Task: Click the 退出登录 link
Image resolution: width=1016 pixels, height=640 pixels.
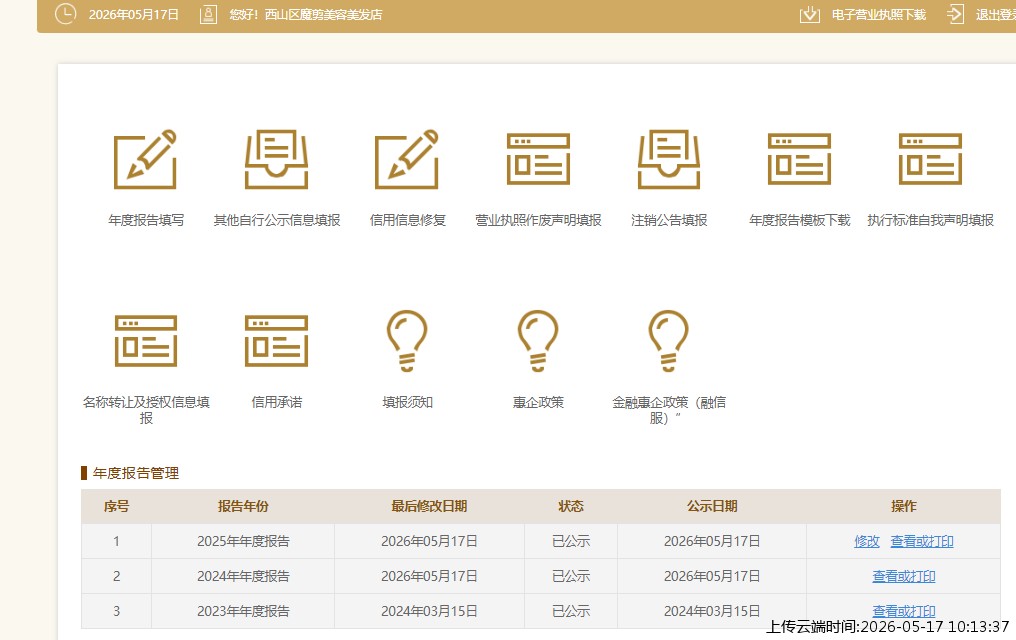Action: pos(996,15)
